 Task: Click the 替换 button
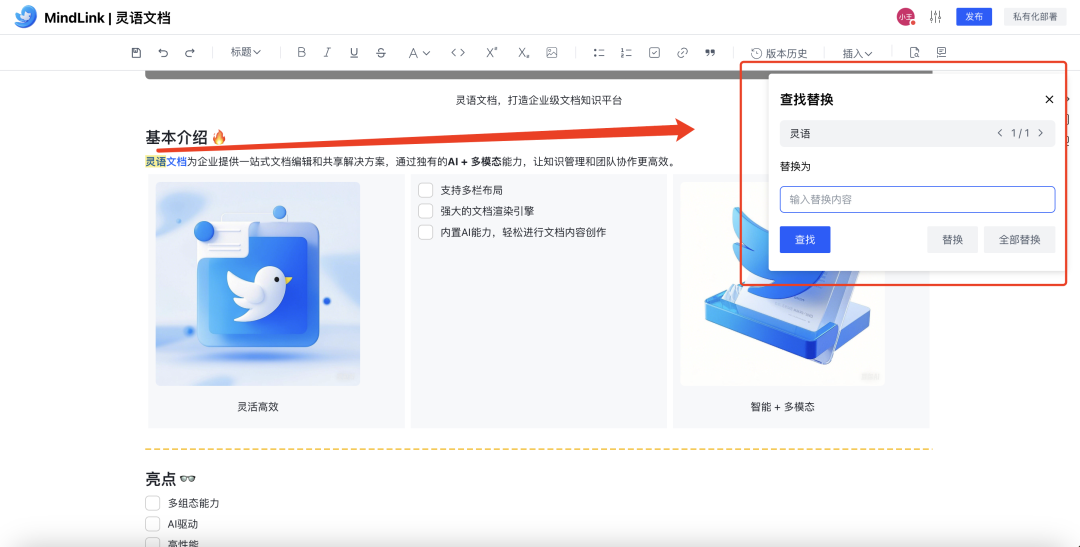pyautogui.click(x=953, y=240)
